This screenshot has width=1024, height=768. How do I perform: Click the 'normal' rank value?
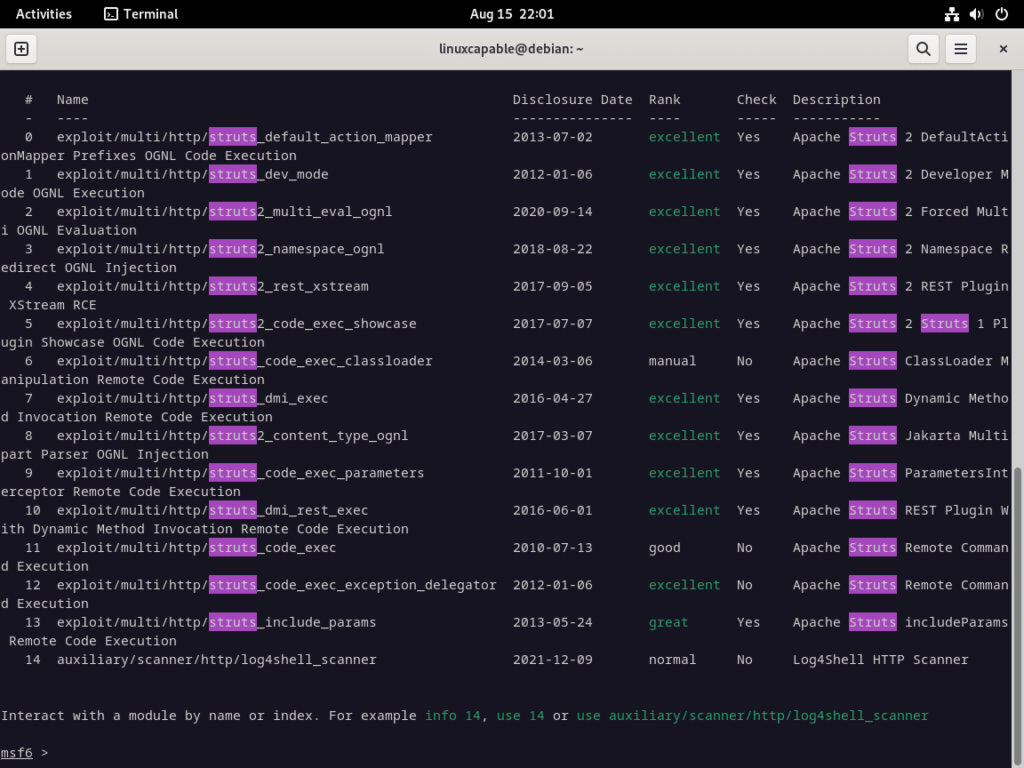(x=672, y=660)
